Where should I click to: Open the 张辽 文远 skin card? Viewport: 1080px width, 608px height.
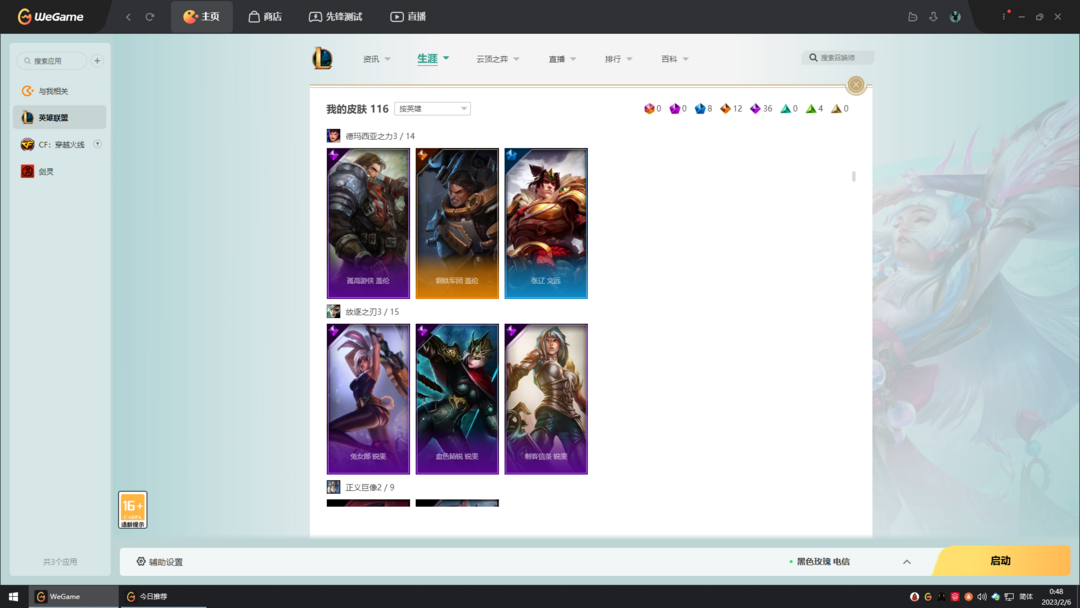click(546, 223)
